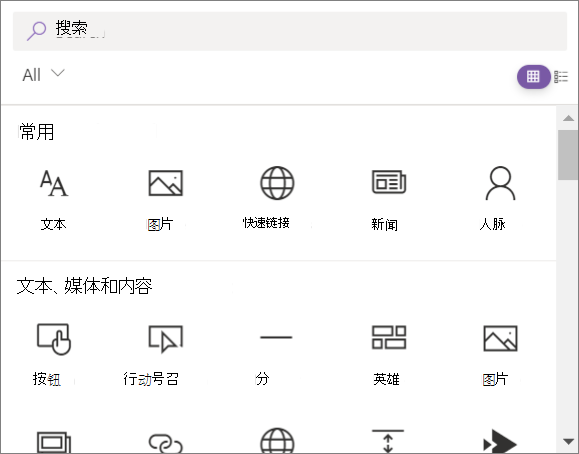Screen dimensions: 579x454
Task: Select the globe icon in bottom row
Action: tap(277, 441)
